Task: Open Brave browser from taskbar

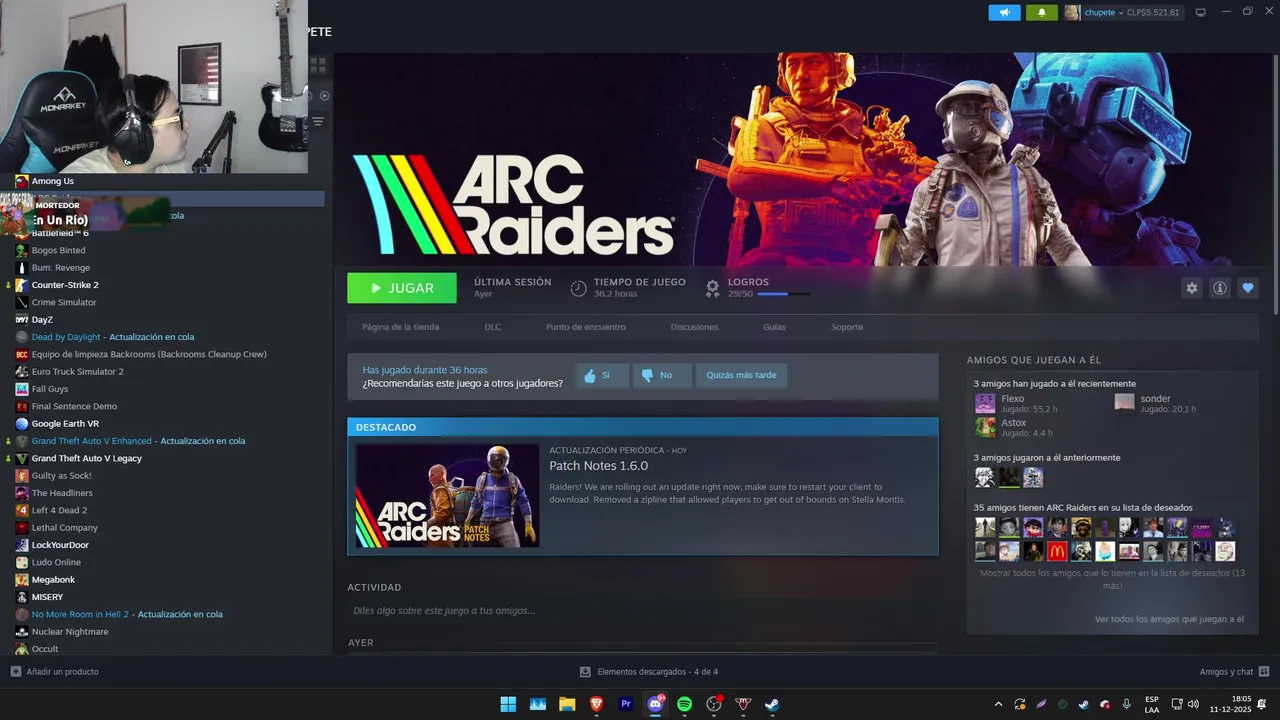Action: click(597, 704)
